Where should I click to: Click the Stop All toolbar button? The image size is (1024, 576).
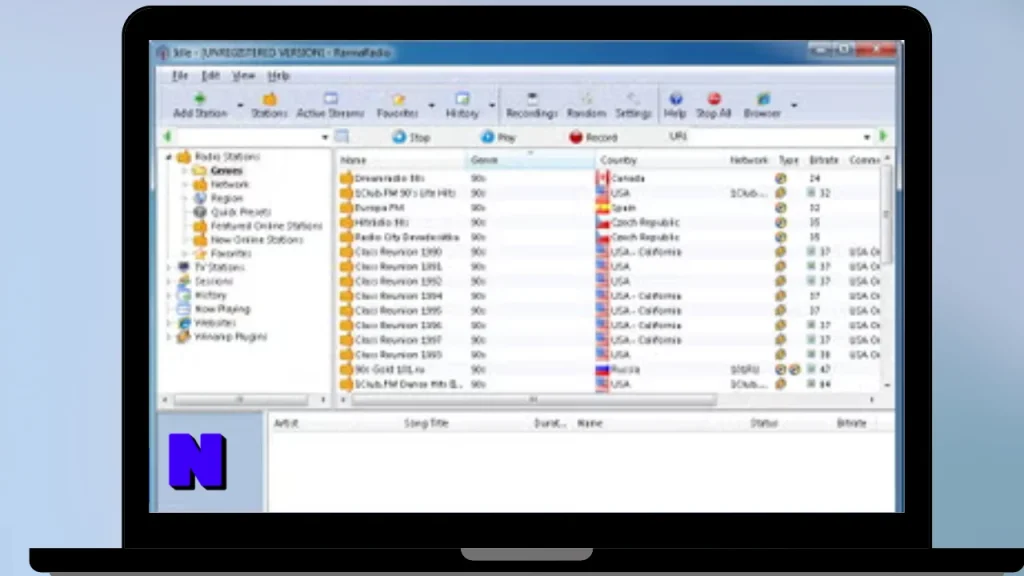tap(714, 105)
